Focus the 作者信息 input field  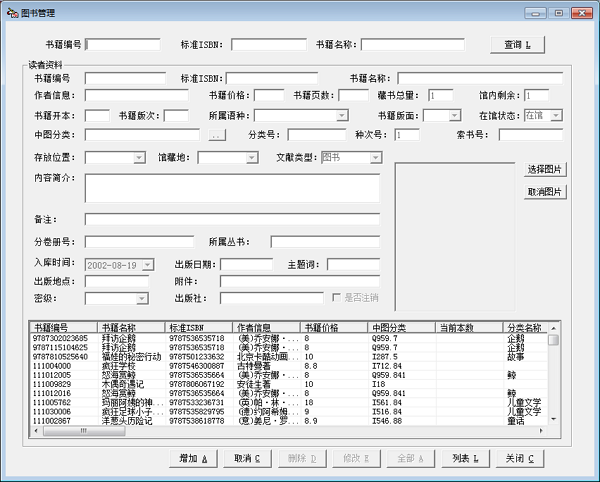(137, 95)
